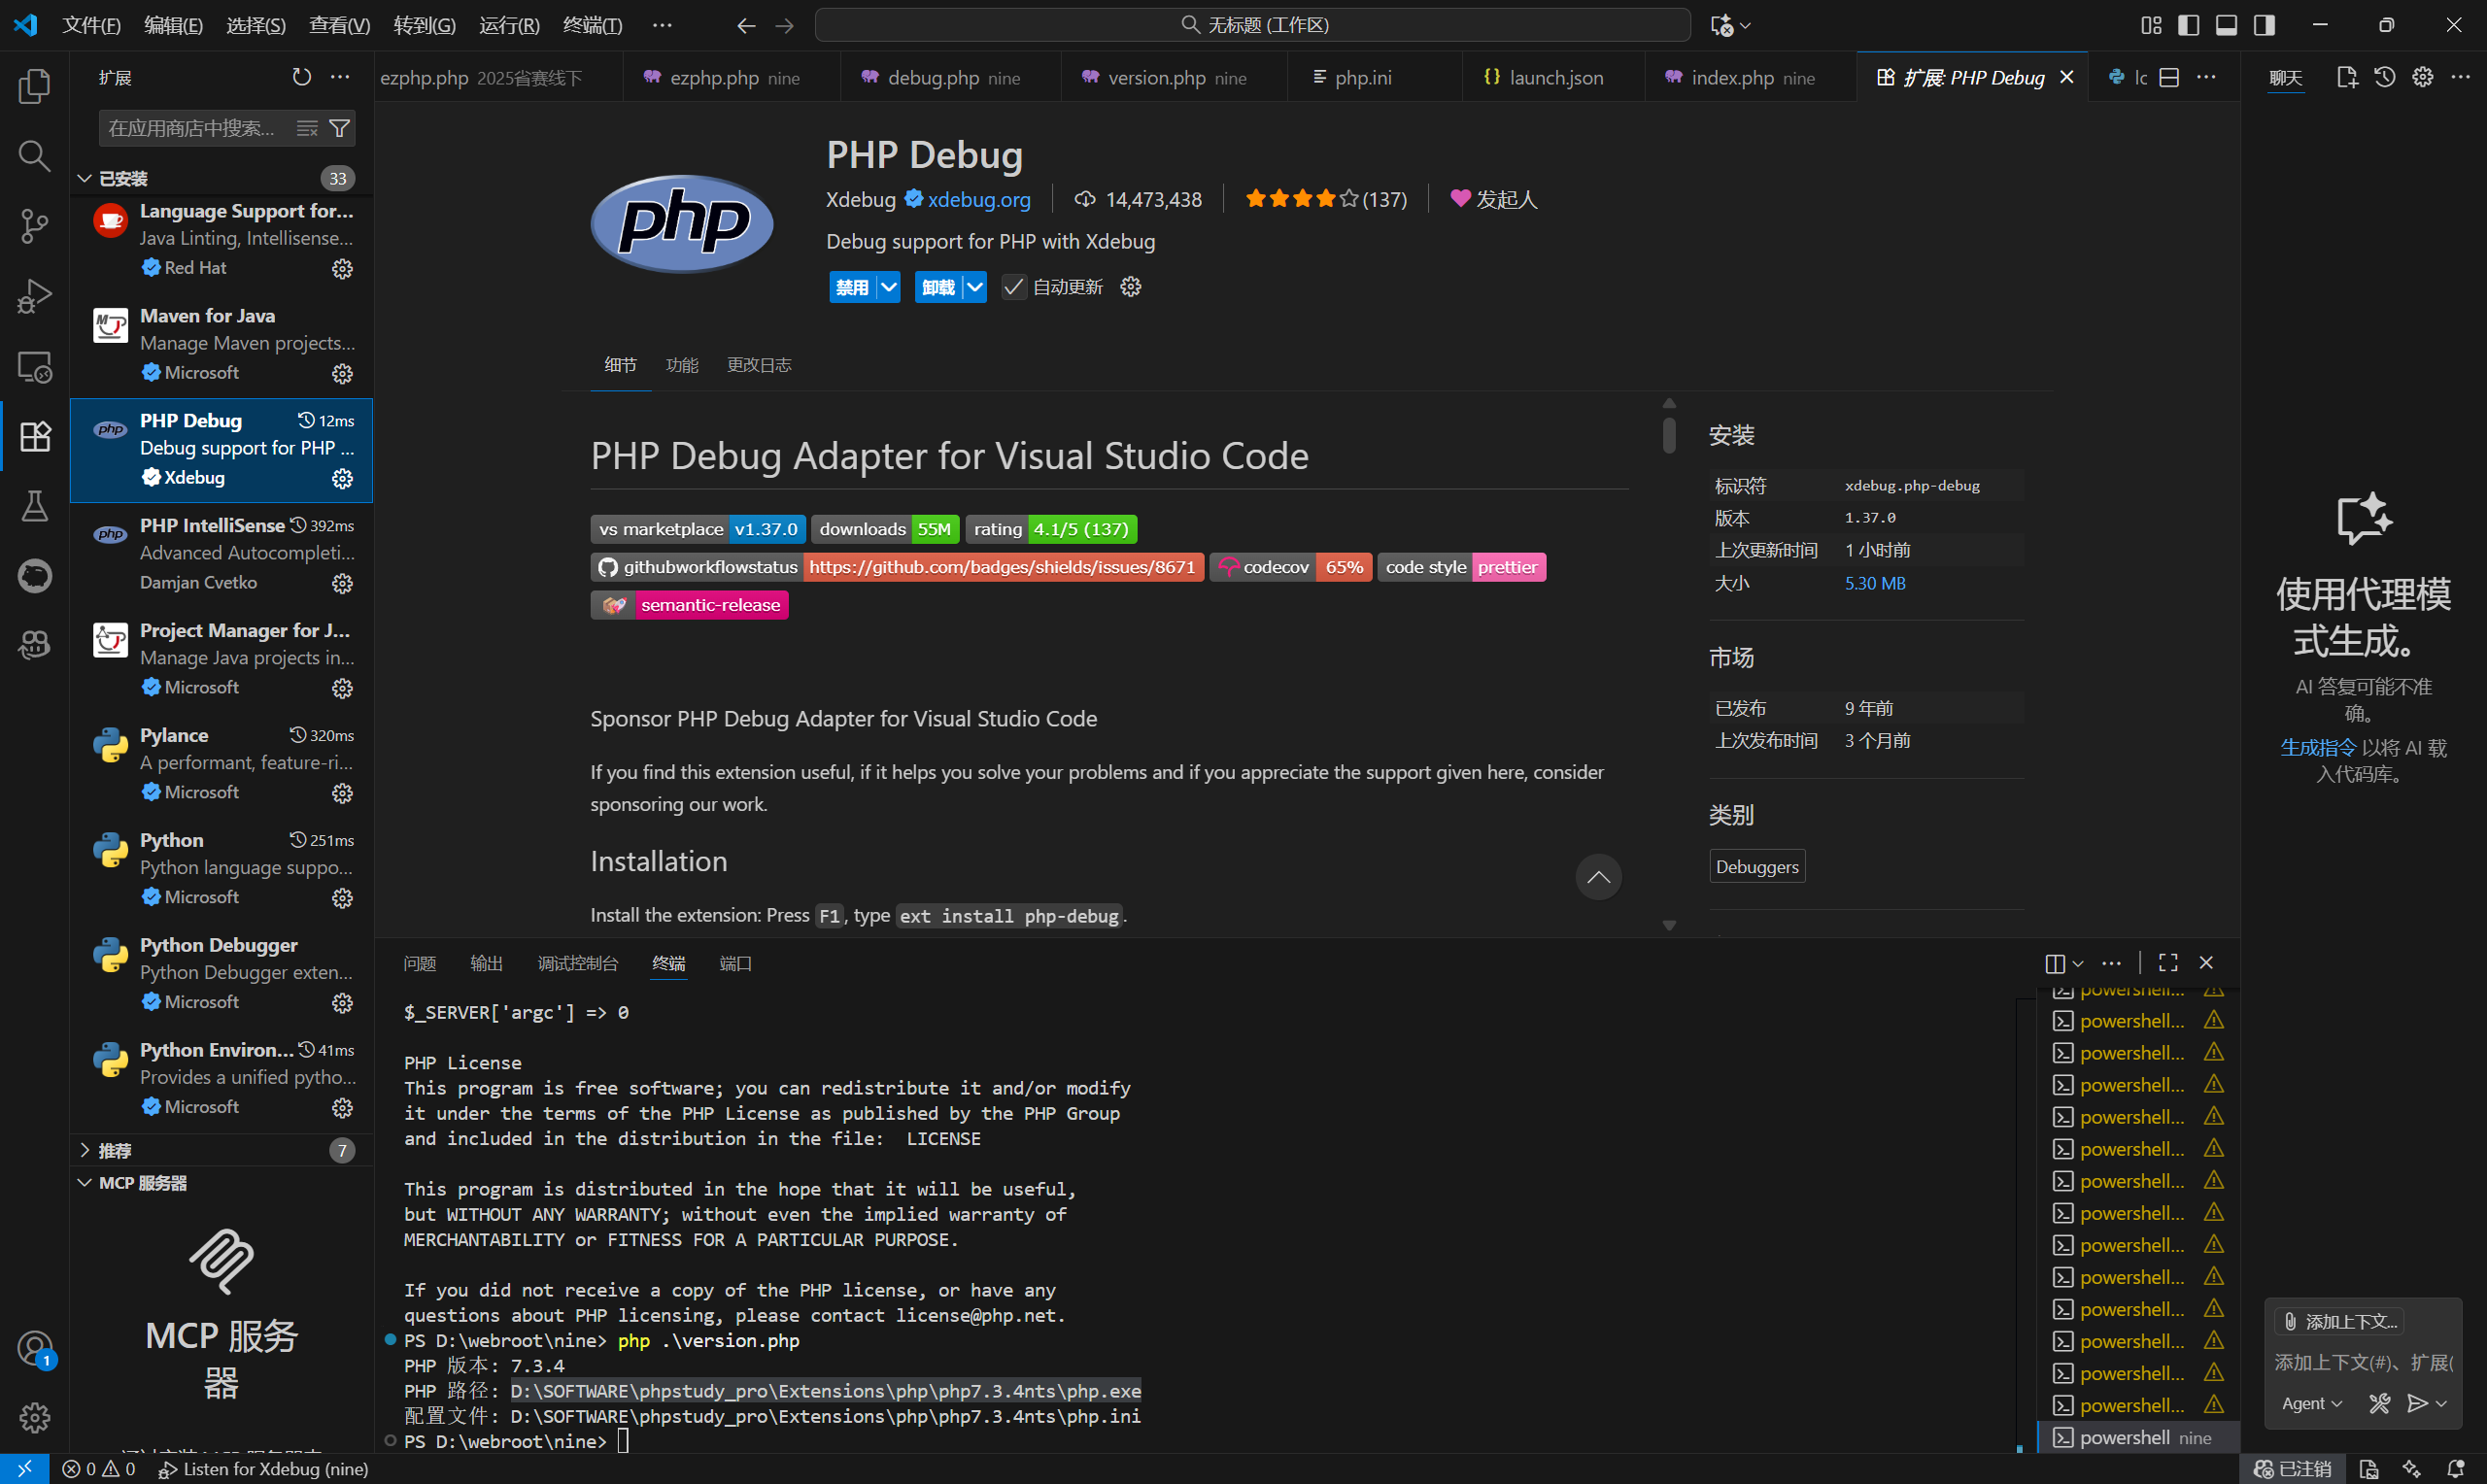
Task: Open Source Control view icon
Action: 34,226
